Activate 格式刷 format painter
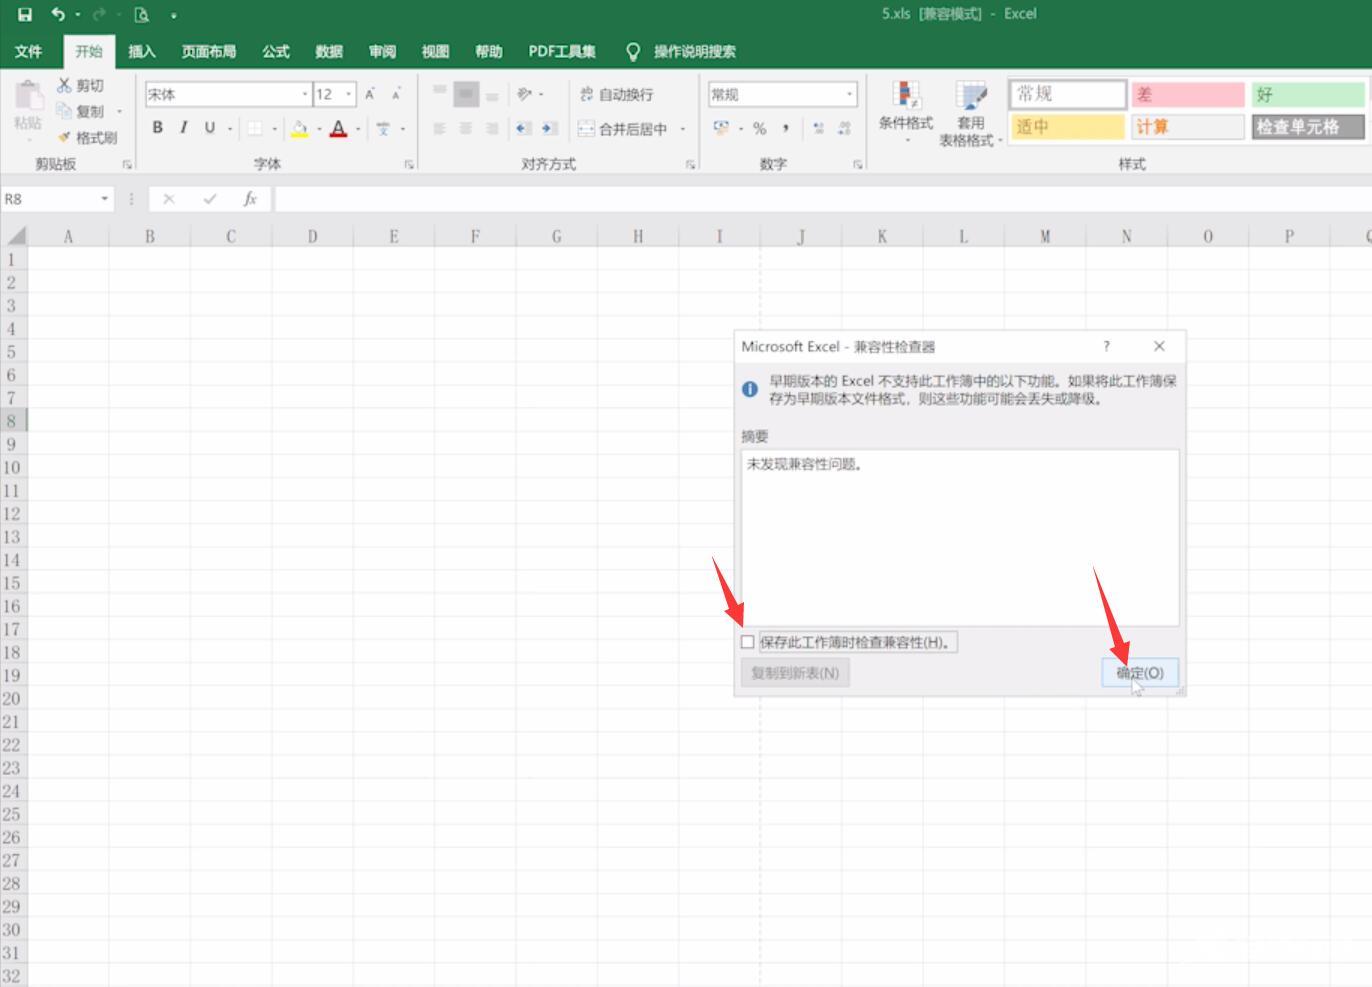 [87, 137]
